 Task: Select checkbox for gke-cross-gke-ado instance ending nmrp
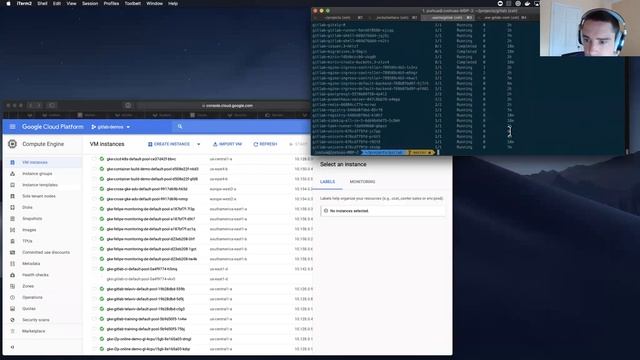94,199
